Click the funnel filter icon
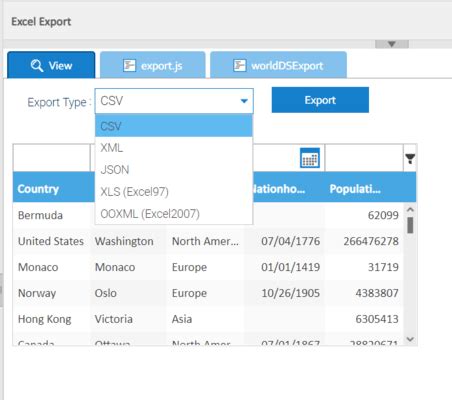This screenshot has height=400, width=452. tap(410, 158)
